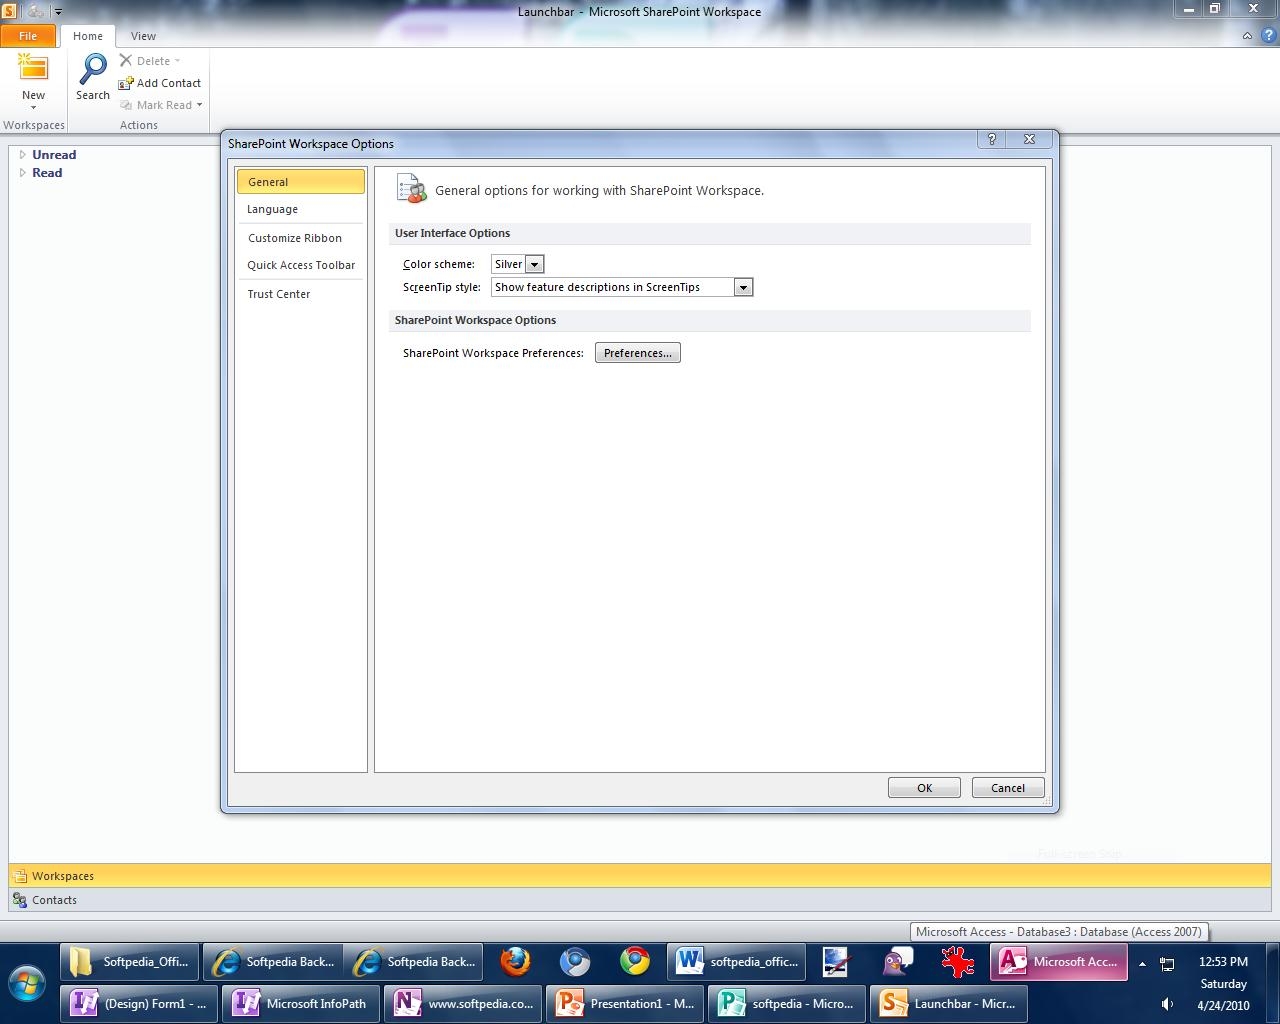Viewport: 1280px width, 1024px height.
Task: Open the Pidgin purple bird taskbar icon
Action: pyautogui.click(x=897, y=962)
